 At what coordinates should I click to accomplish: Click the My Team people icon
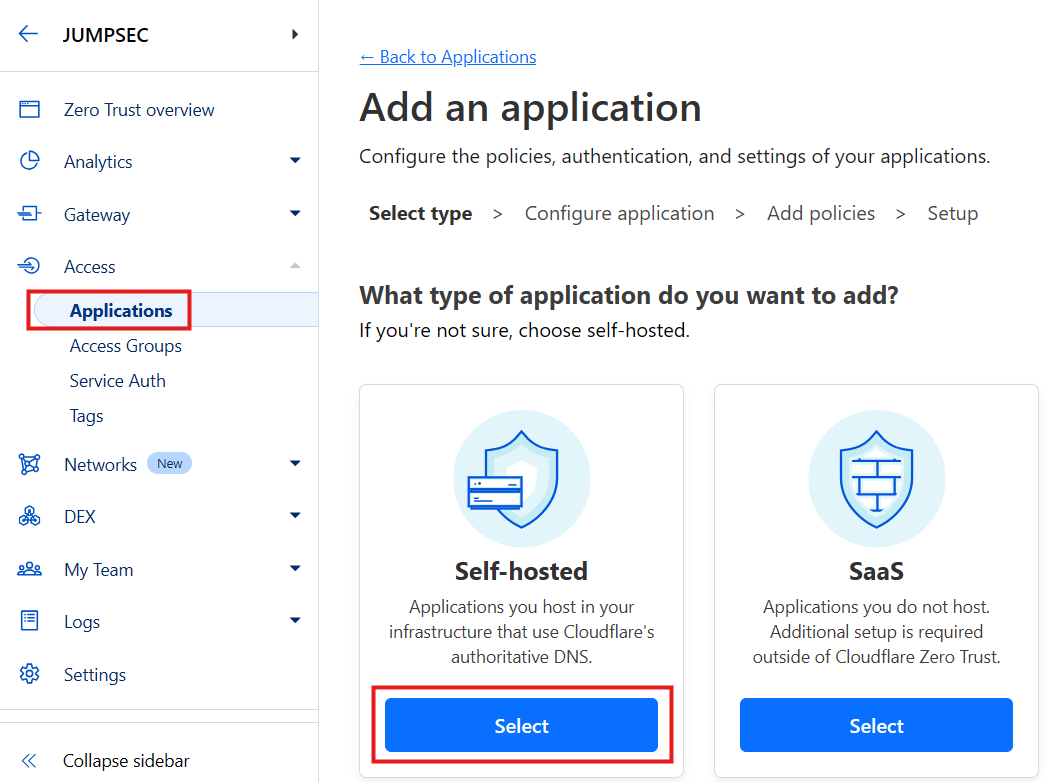29,569
